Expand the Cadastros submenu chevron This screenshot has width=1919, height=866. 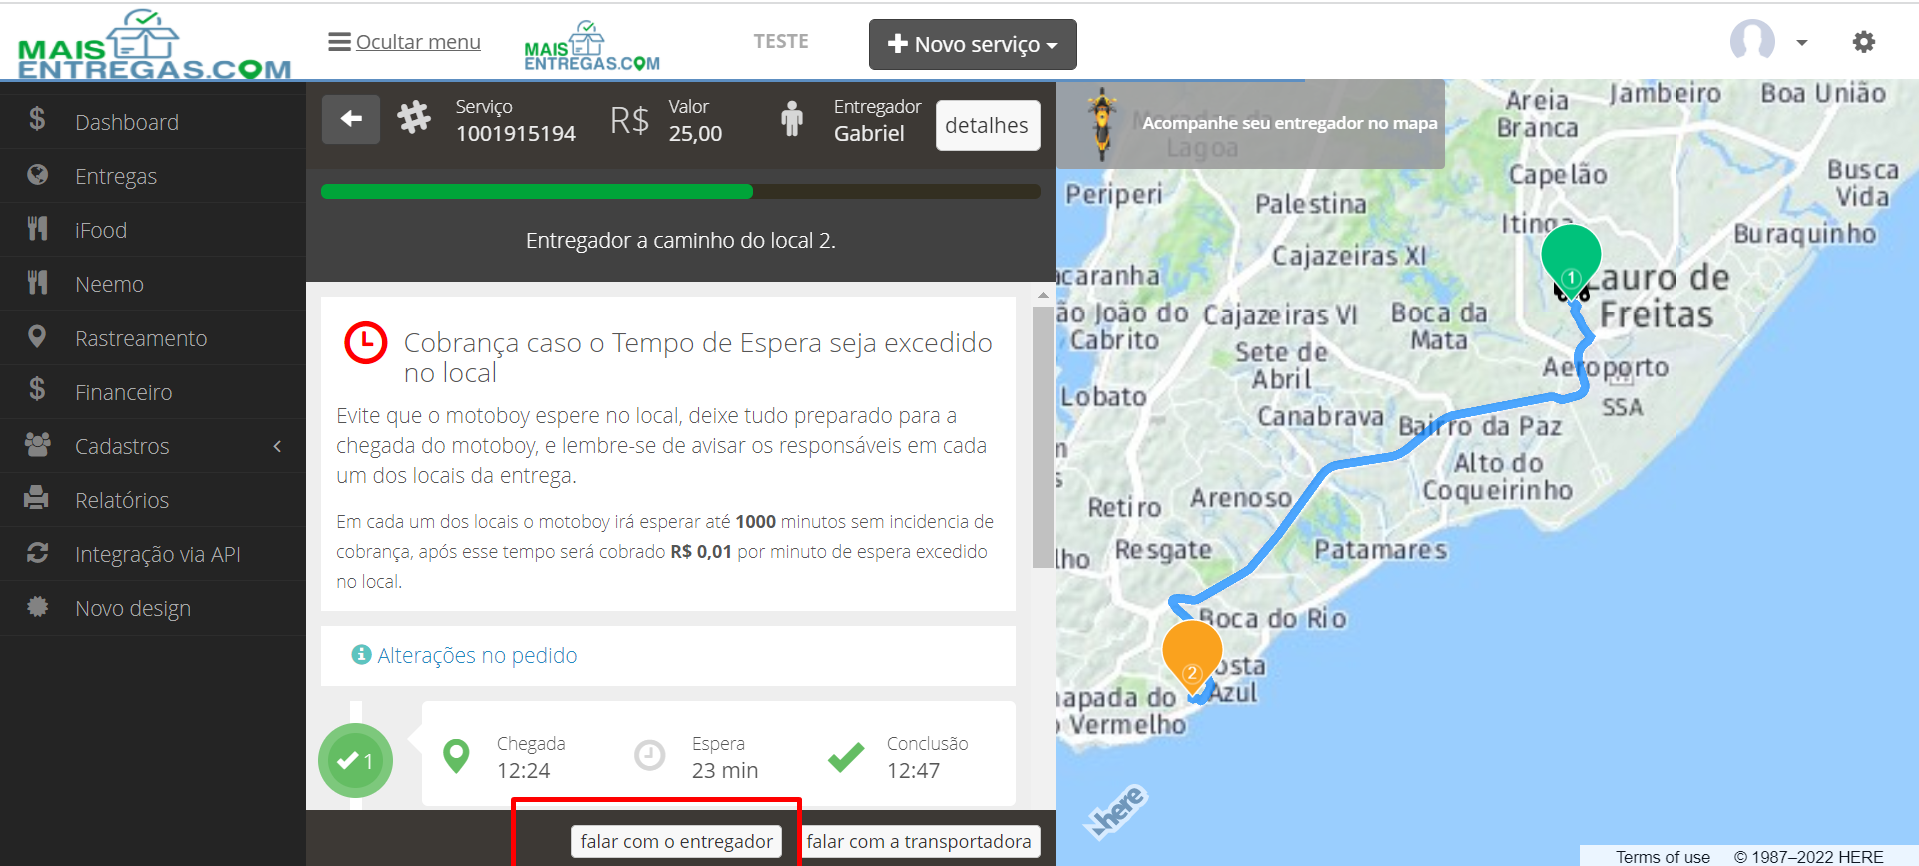pos(277,446)
